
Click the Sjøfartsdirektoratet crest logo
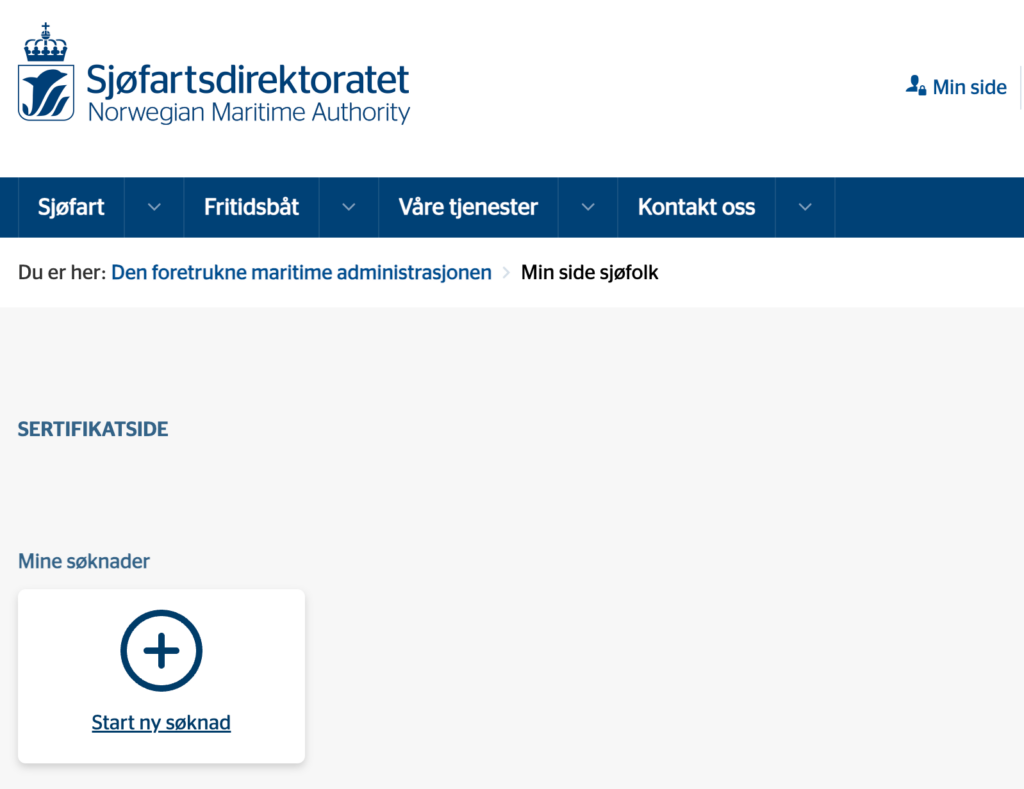tap(46, 72)
